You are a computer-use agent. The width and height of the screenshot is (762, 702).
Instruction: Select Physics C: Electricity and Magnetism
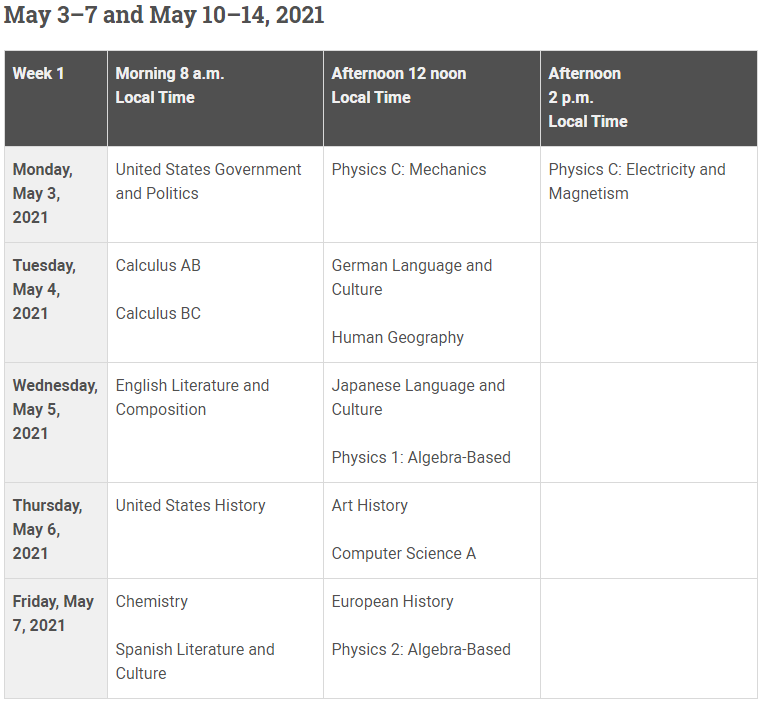[x=637, y=181]
